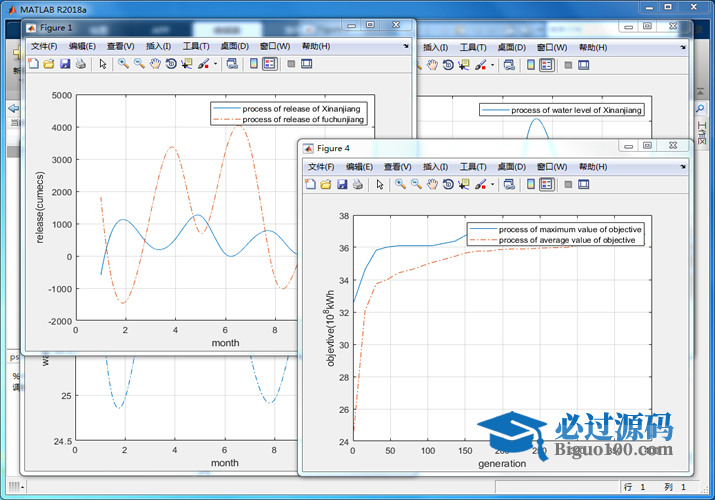
Task: Click the 'month' axis label in Figure 1
Action: point(225,343)
